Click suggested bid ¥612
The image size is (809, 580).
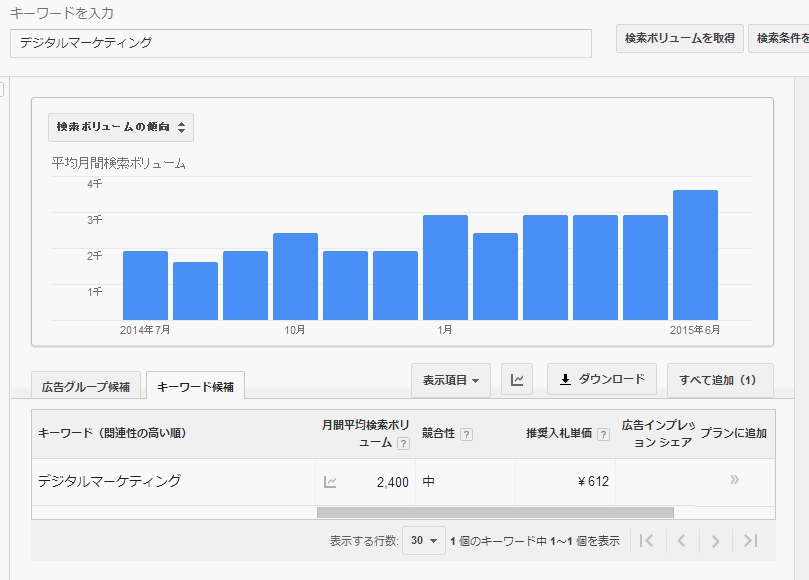point(593,482)
